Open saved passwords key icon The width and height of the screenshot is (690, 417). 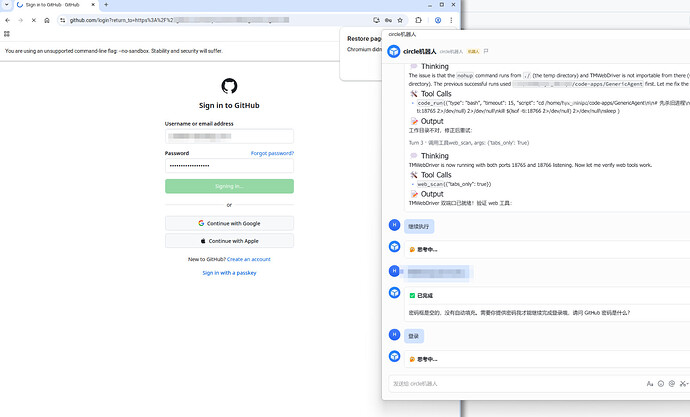[388, 20]
